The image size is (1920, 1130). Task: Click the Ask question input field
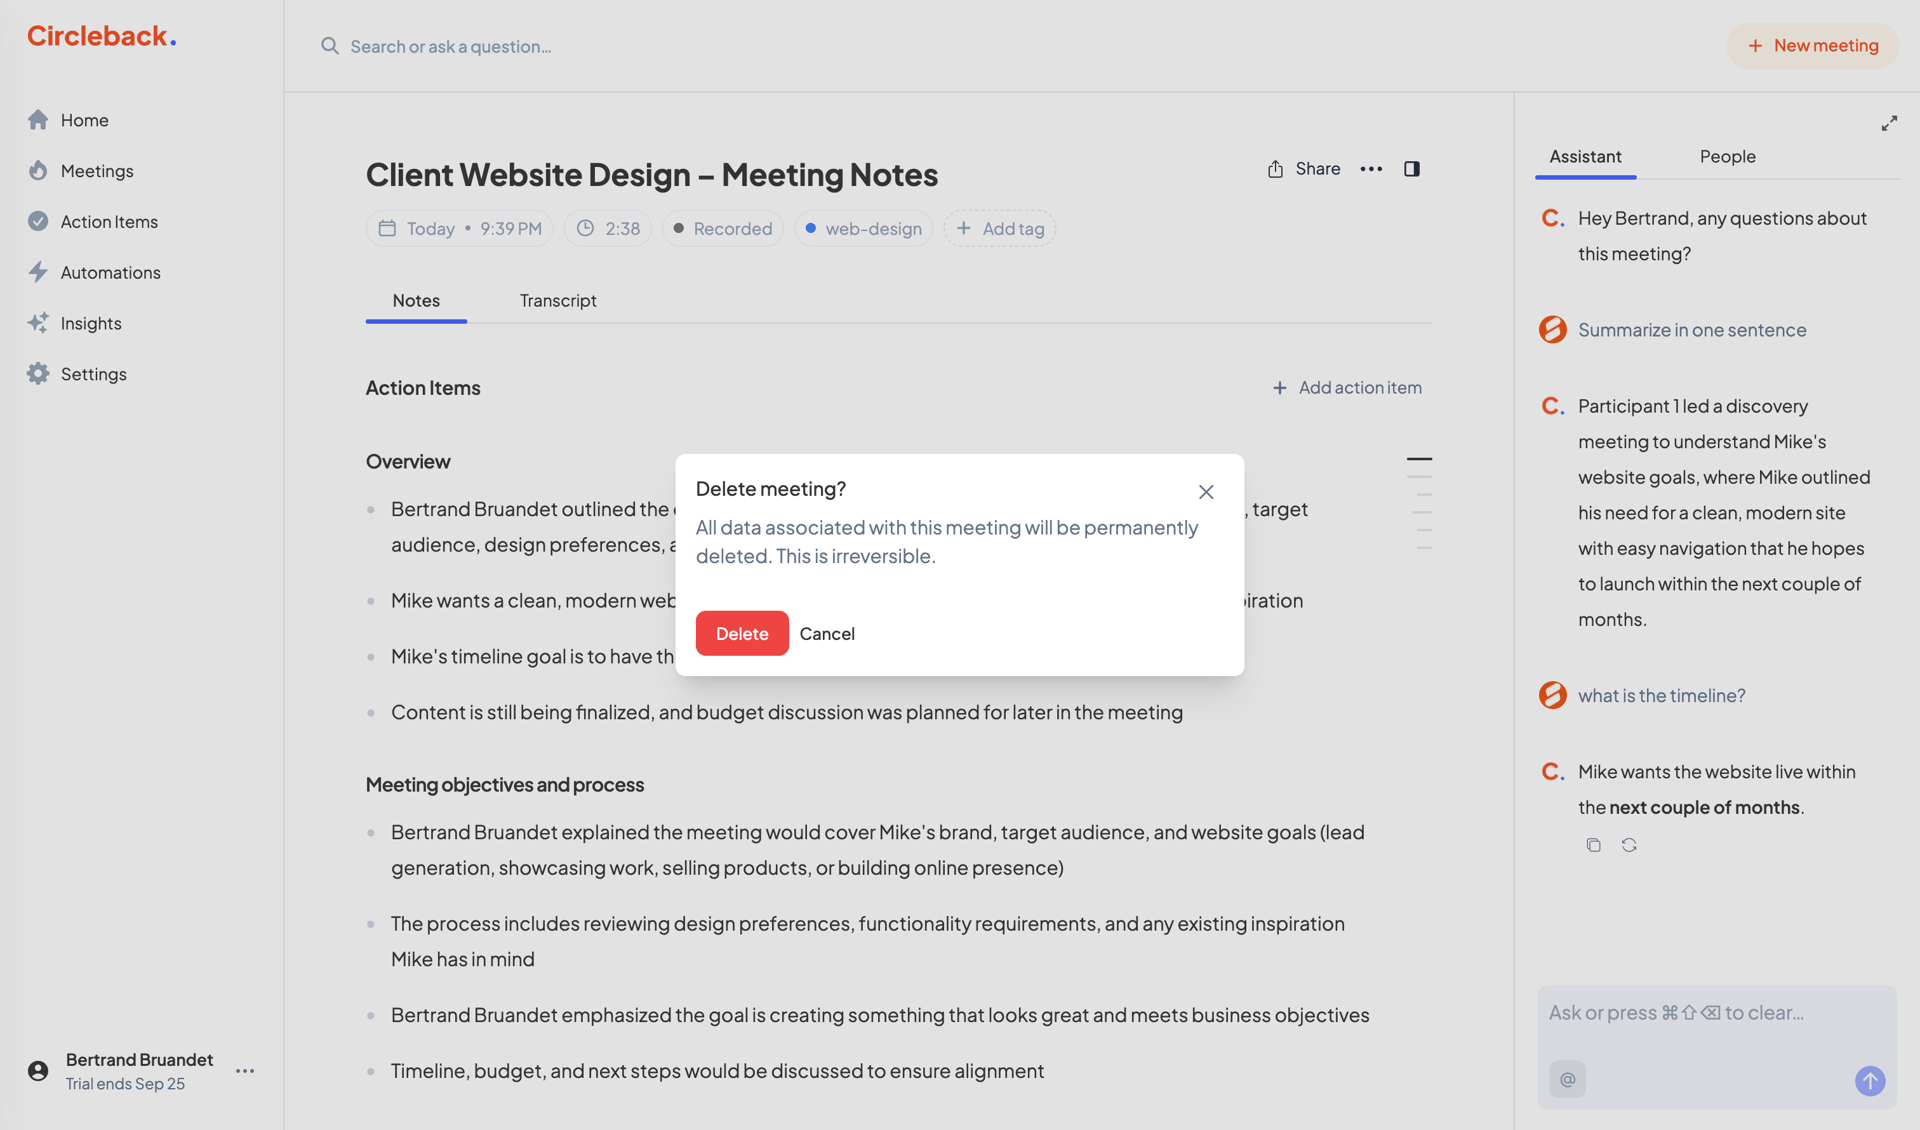[x=1700, y=1012]
